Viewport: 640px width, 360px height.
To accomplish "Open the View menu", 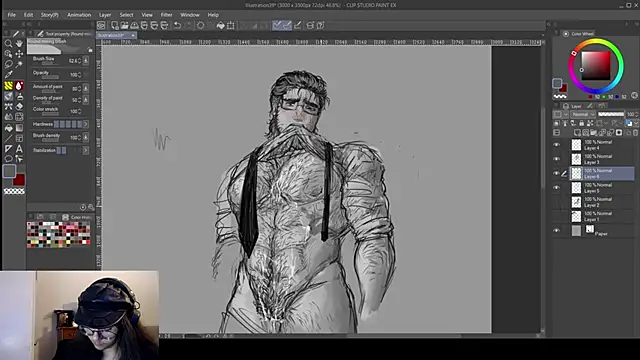I will [147, 15].
